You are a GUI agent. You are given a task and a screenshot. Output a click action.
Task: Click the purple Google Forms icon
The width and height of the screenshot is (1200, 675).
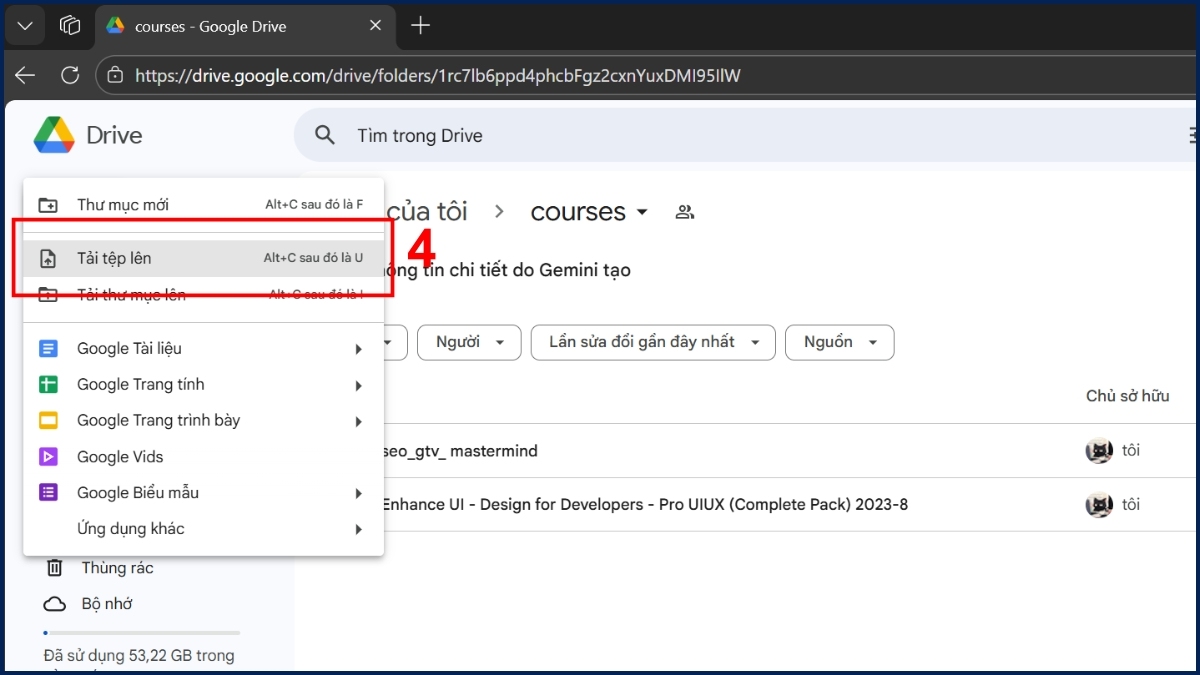click(x=48, y=493)
